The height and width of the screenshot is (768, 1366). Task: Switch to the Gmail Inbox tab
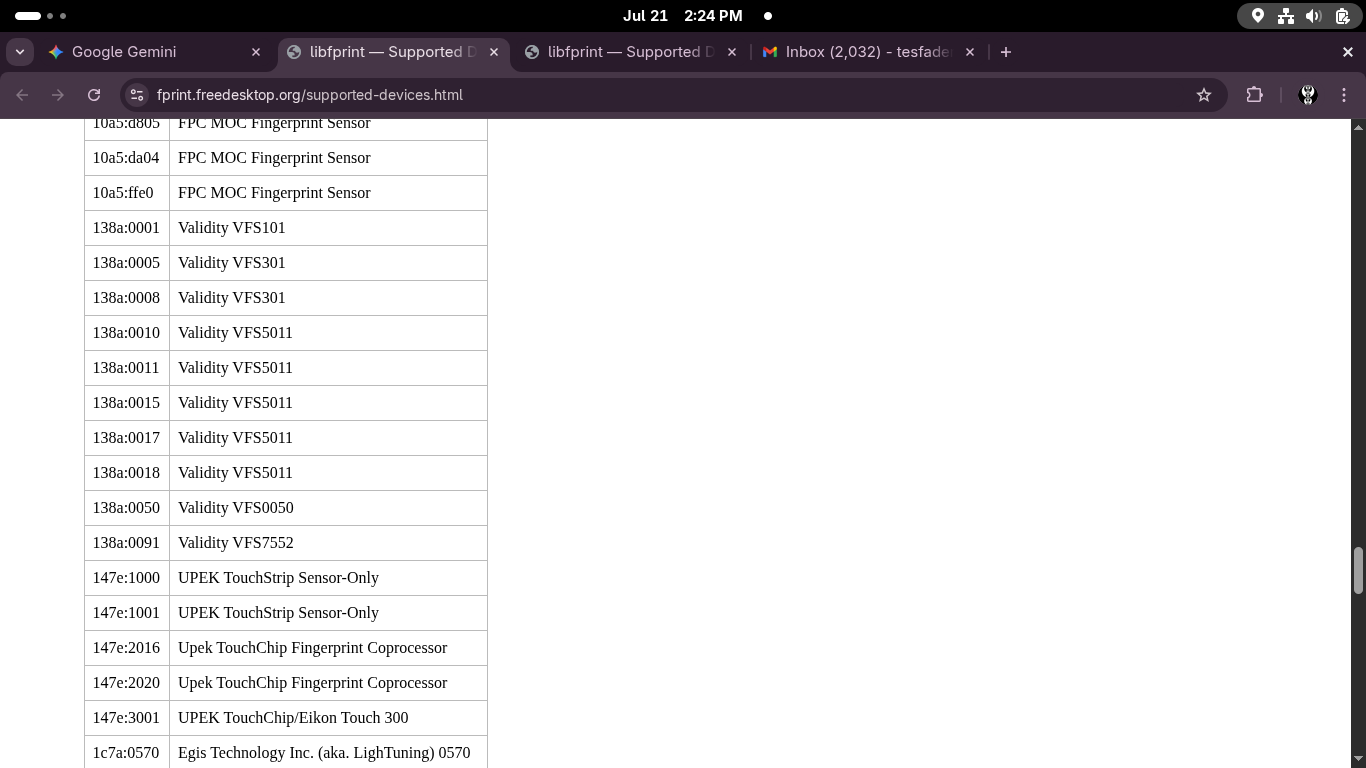tap(868, 52)
